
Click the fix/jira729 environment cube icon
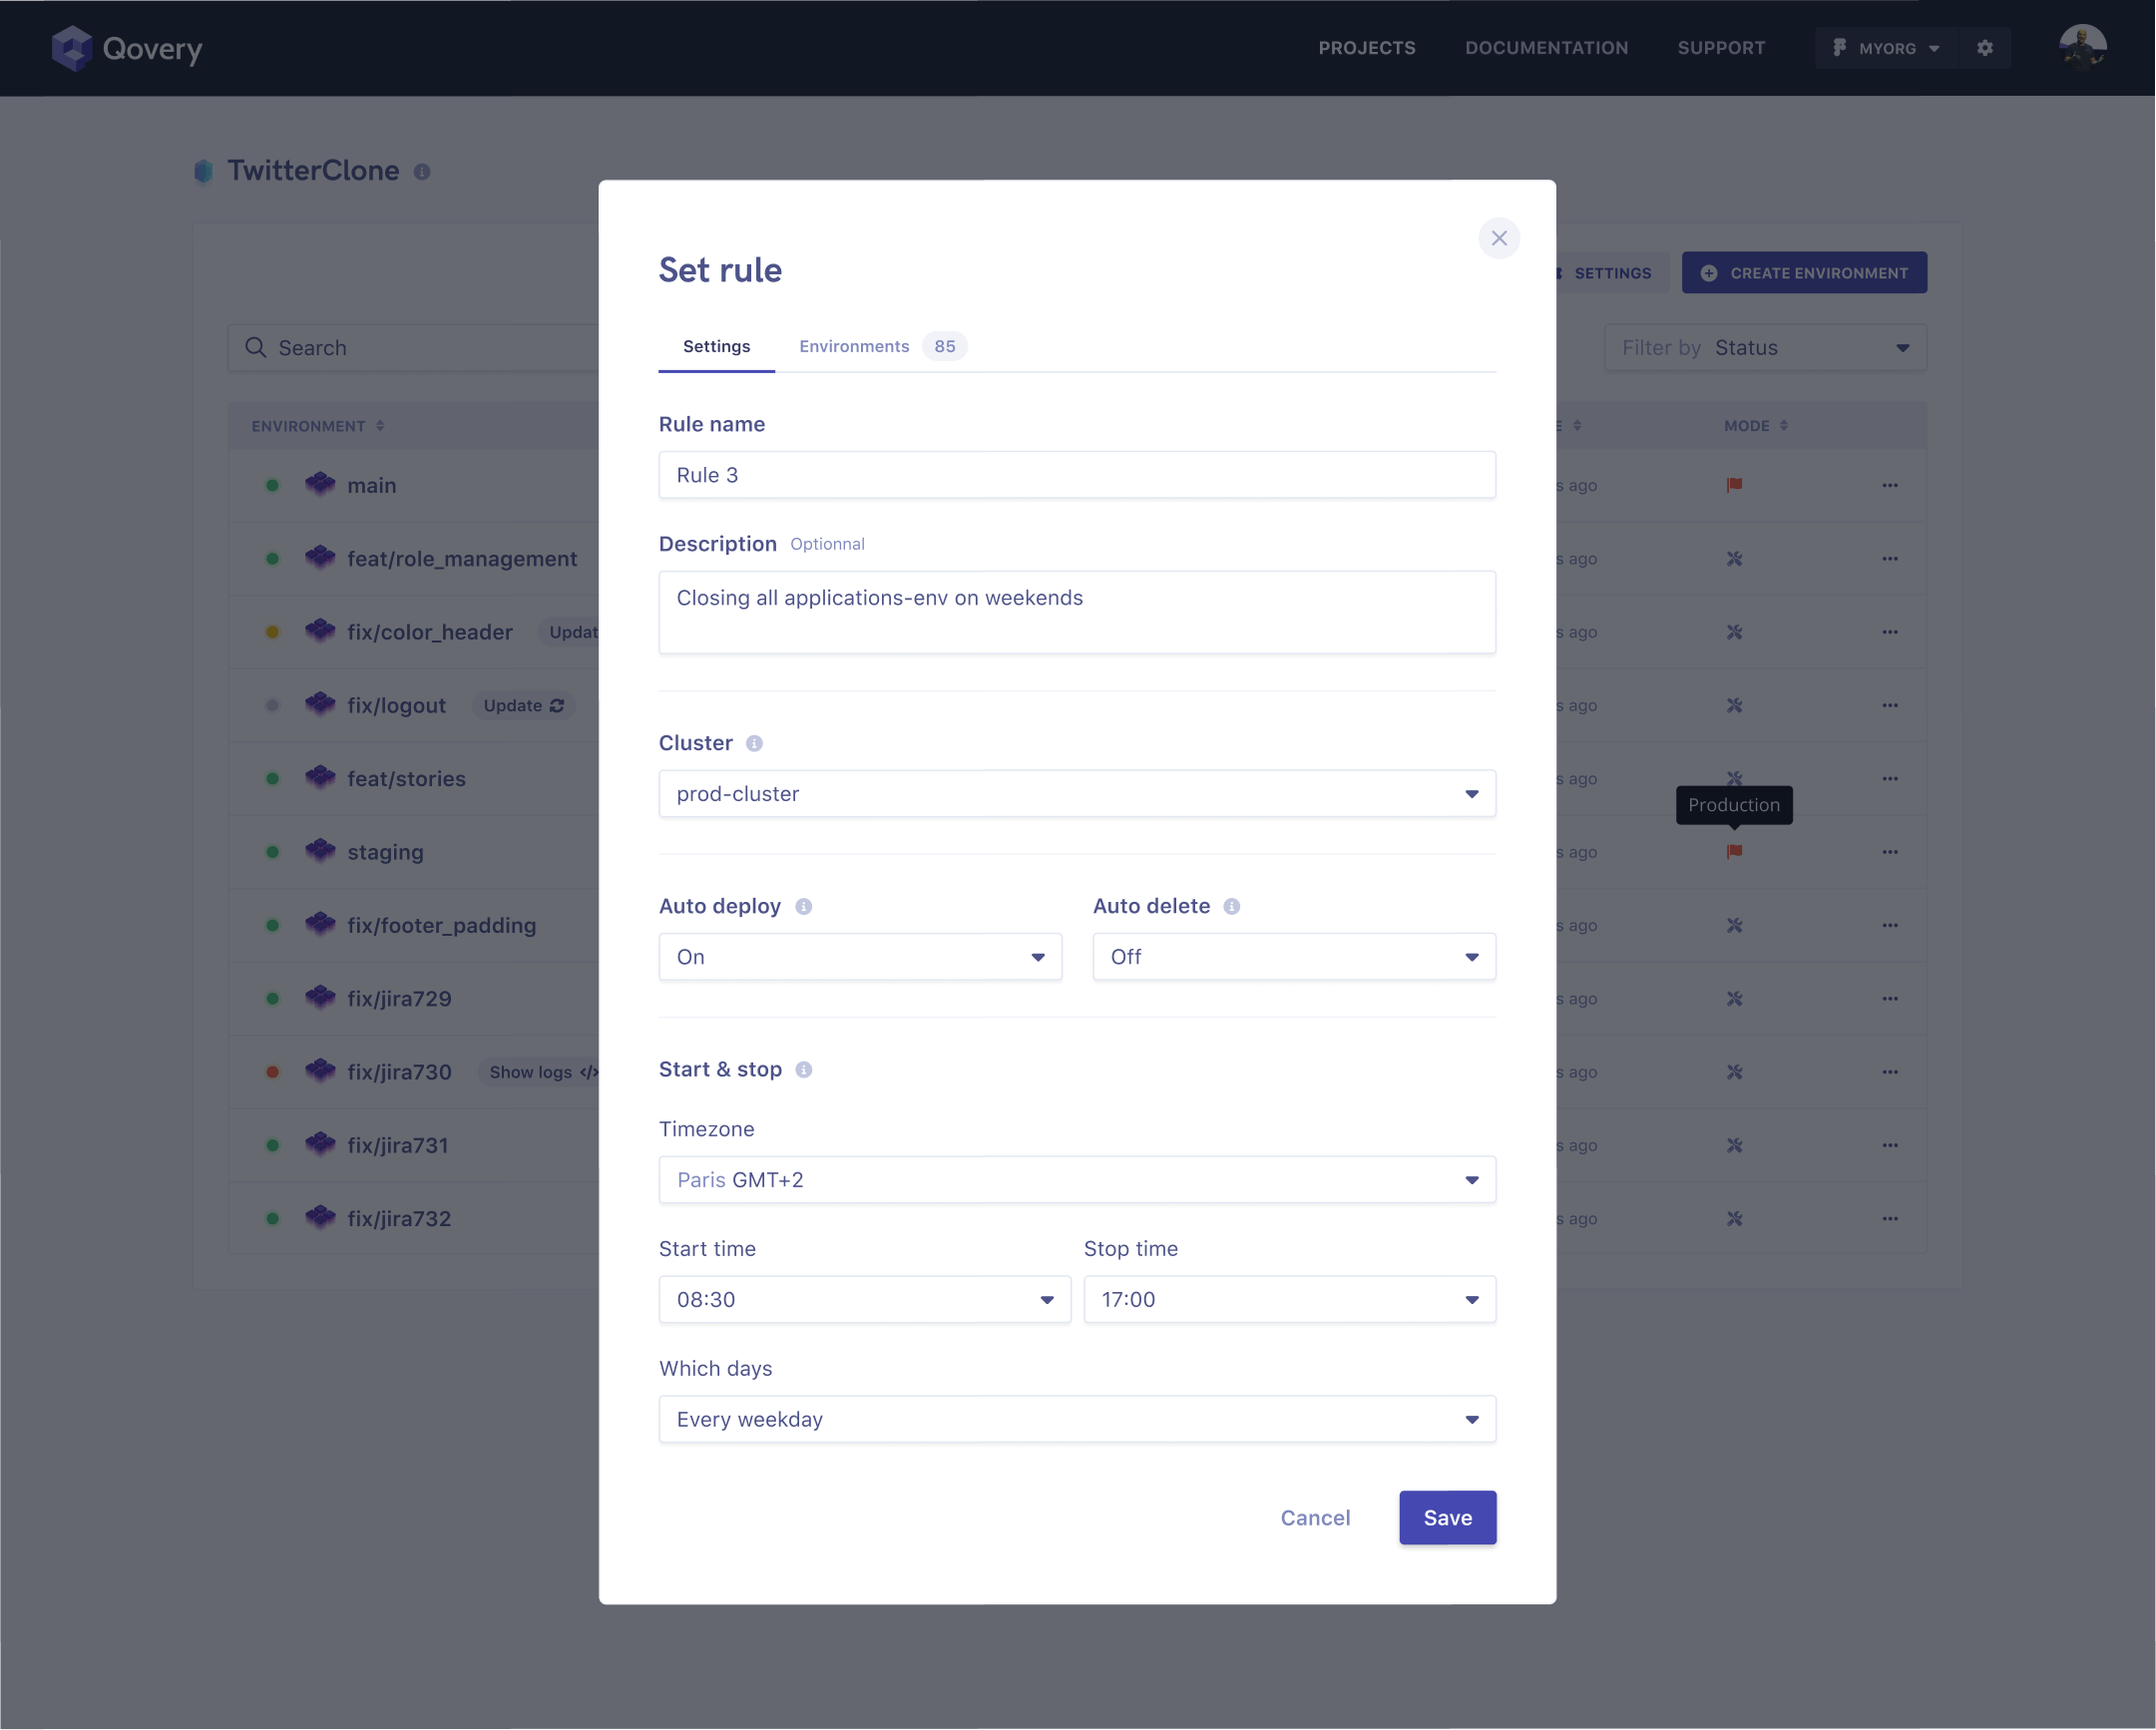[x=318, y=998]
